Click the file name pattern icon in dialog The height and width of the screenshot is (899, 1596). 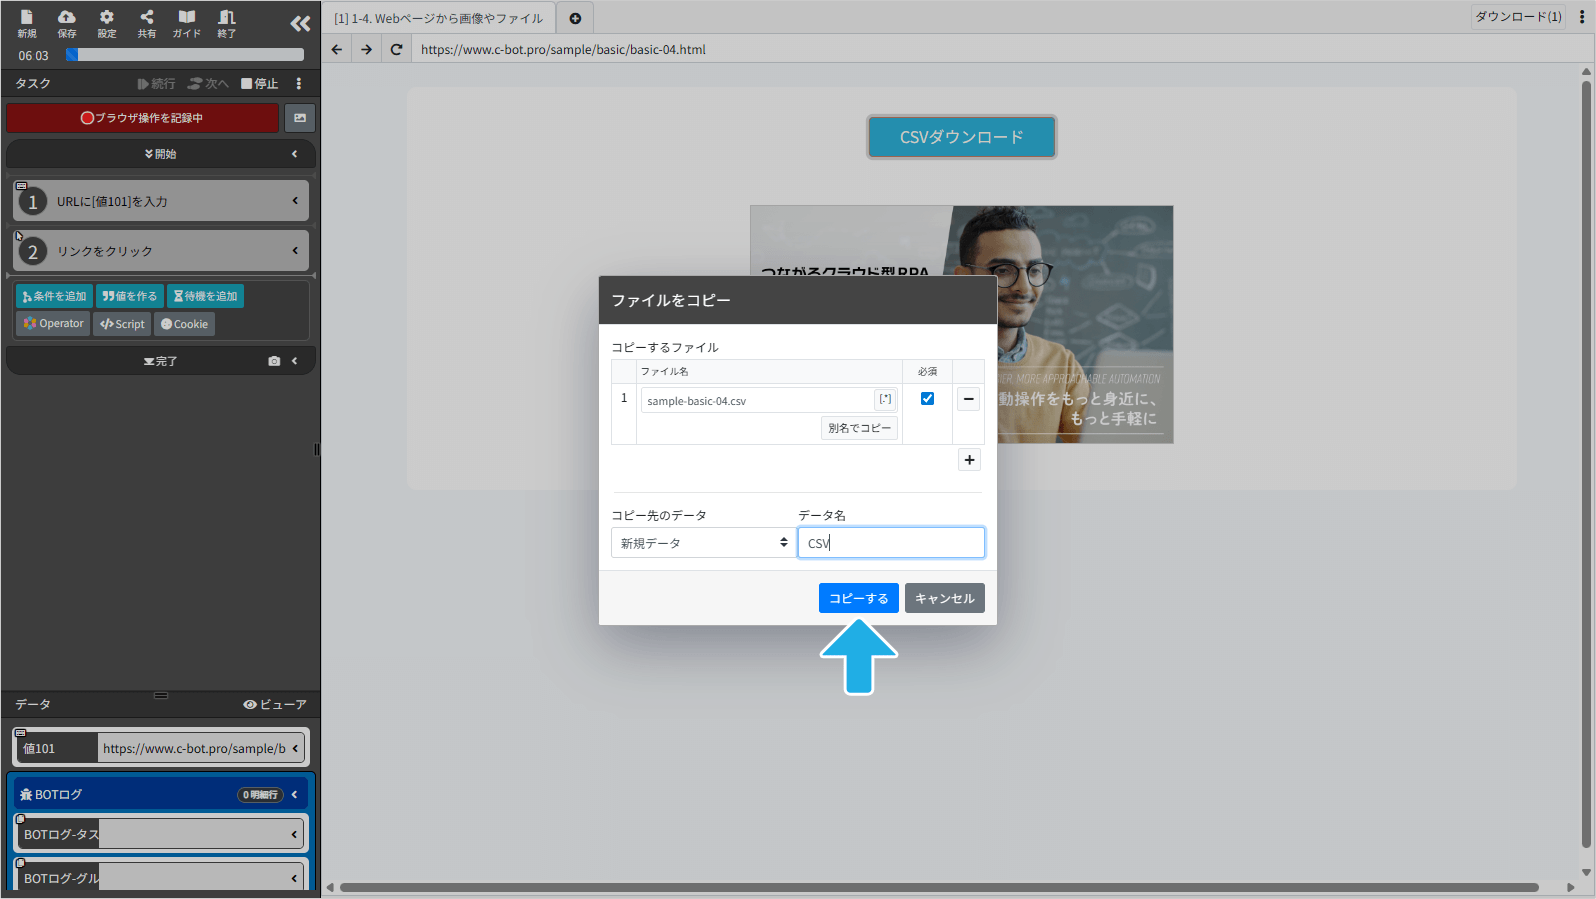click(885, 400)
